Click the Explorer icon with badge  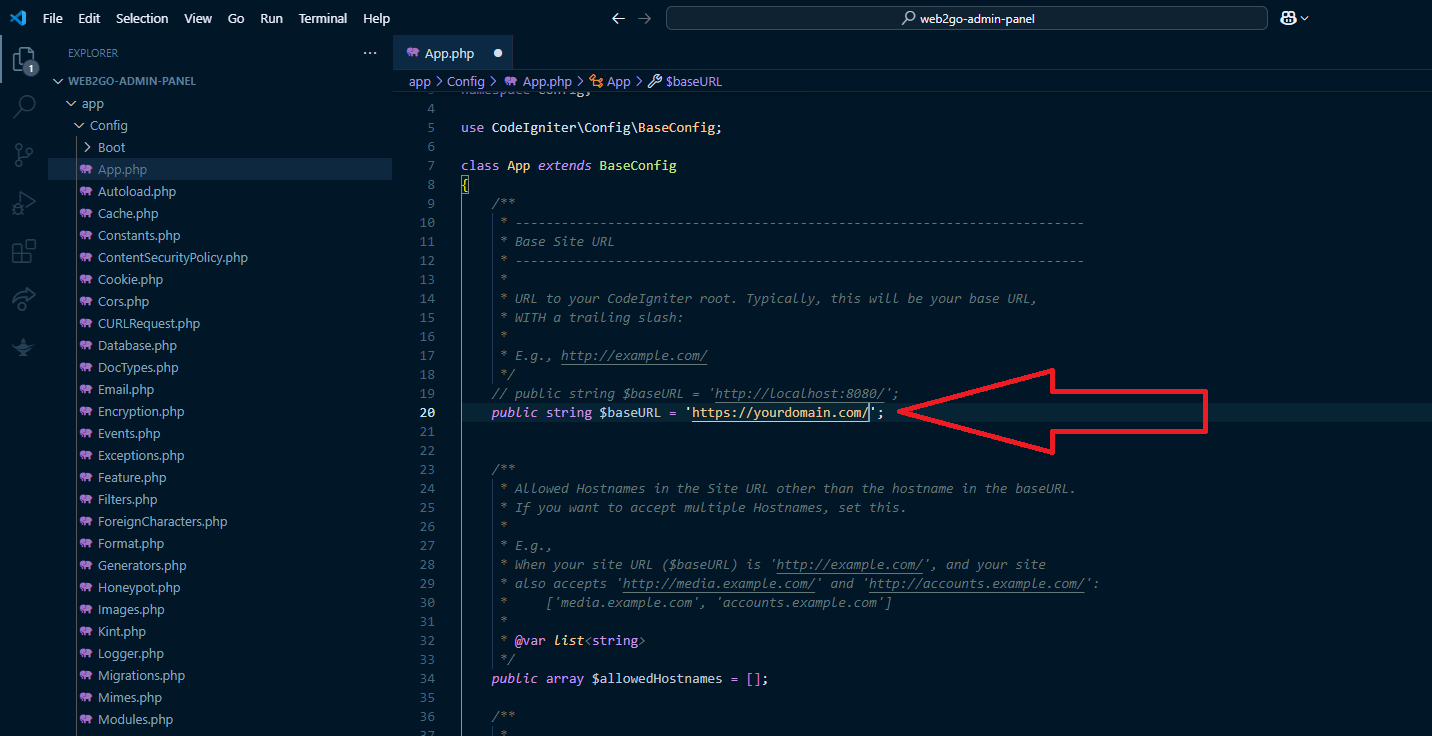pyautogui.click(x=24, y=60)
